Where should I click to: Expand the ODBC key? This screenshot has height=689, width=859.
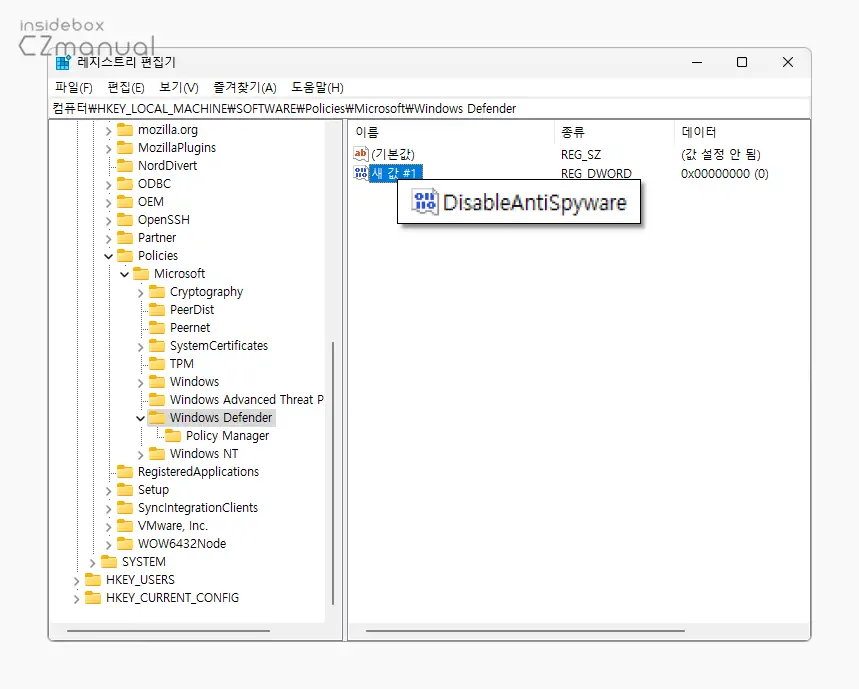click(x=108, y=185)
